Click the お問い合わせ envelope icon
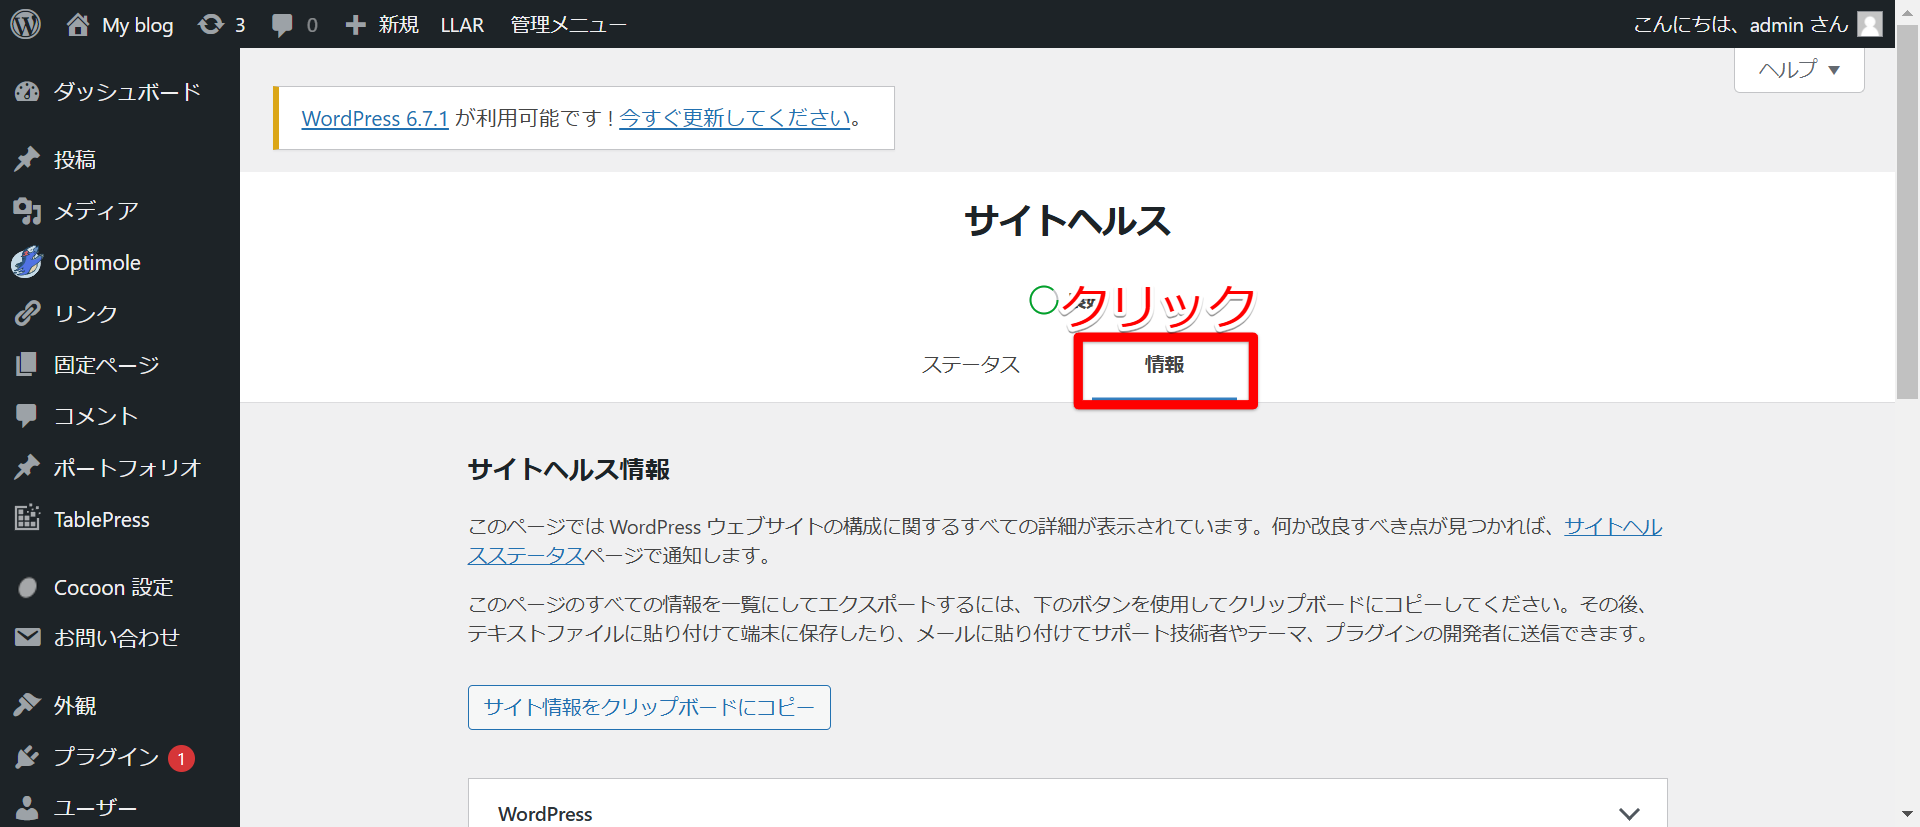The width and height of the screenshot is (1920, 827). click(27, 638)
